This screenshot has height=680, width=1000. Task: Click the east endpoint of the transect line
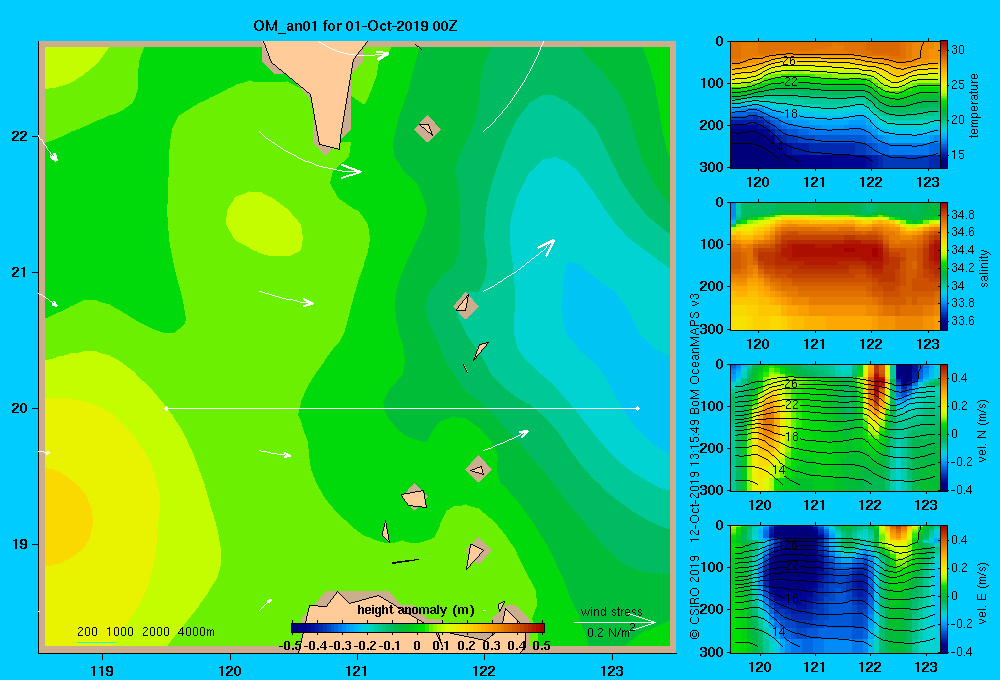[638, 408]
